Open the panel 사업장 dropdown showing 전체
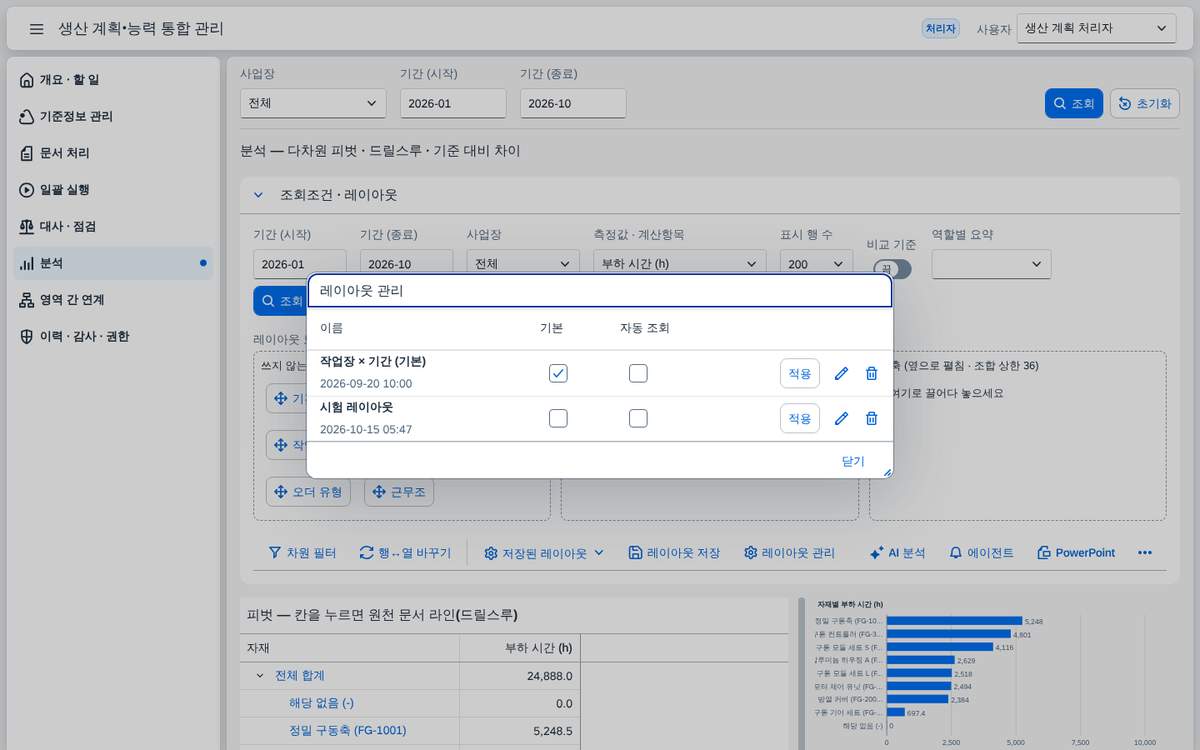Screen dimensions: 1200x750 tap(523, 264)
